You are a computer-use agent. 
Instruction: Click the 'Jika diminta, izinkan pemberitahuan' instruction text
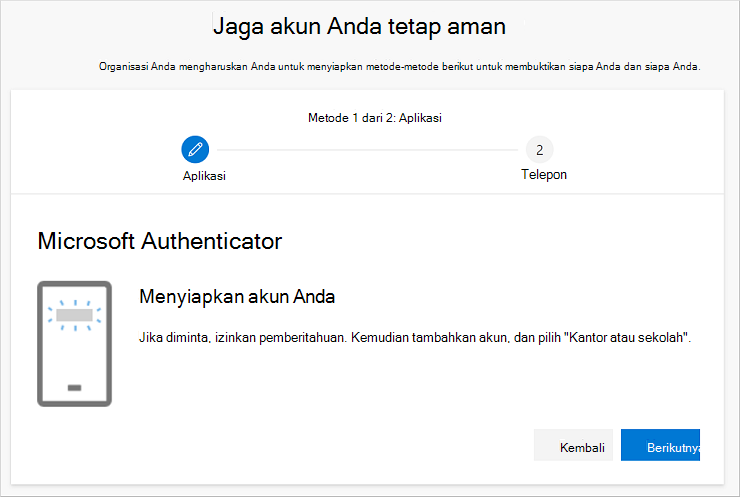point(415,337)
